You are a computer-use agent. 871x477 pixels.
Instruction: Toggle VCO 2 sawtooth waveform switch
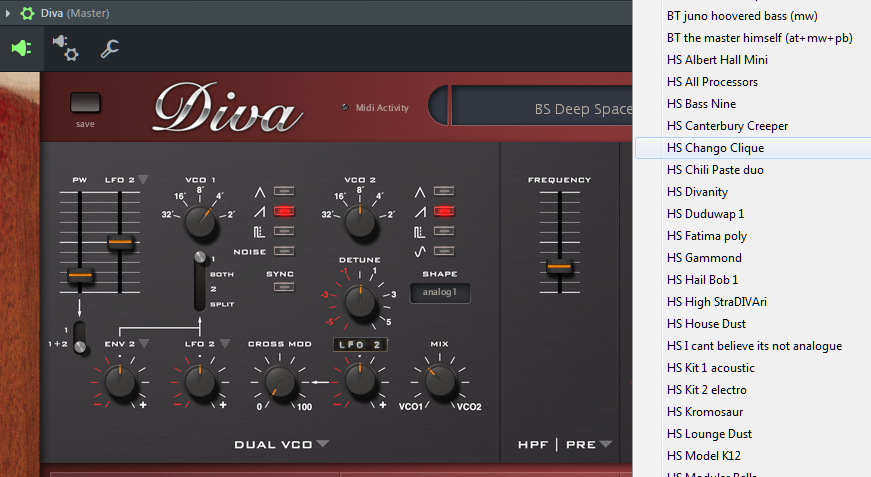point(444,211)
